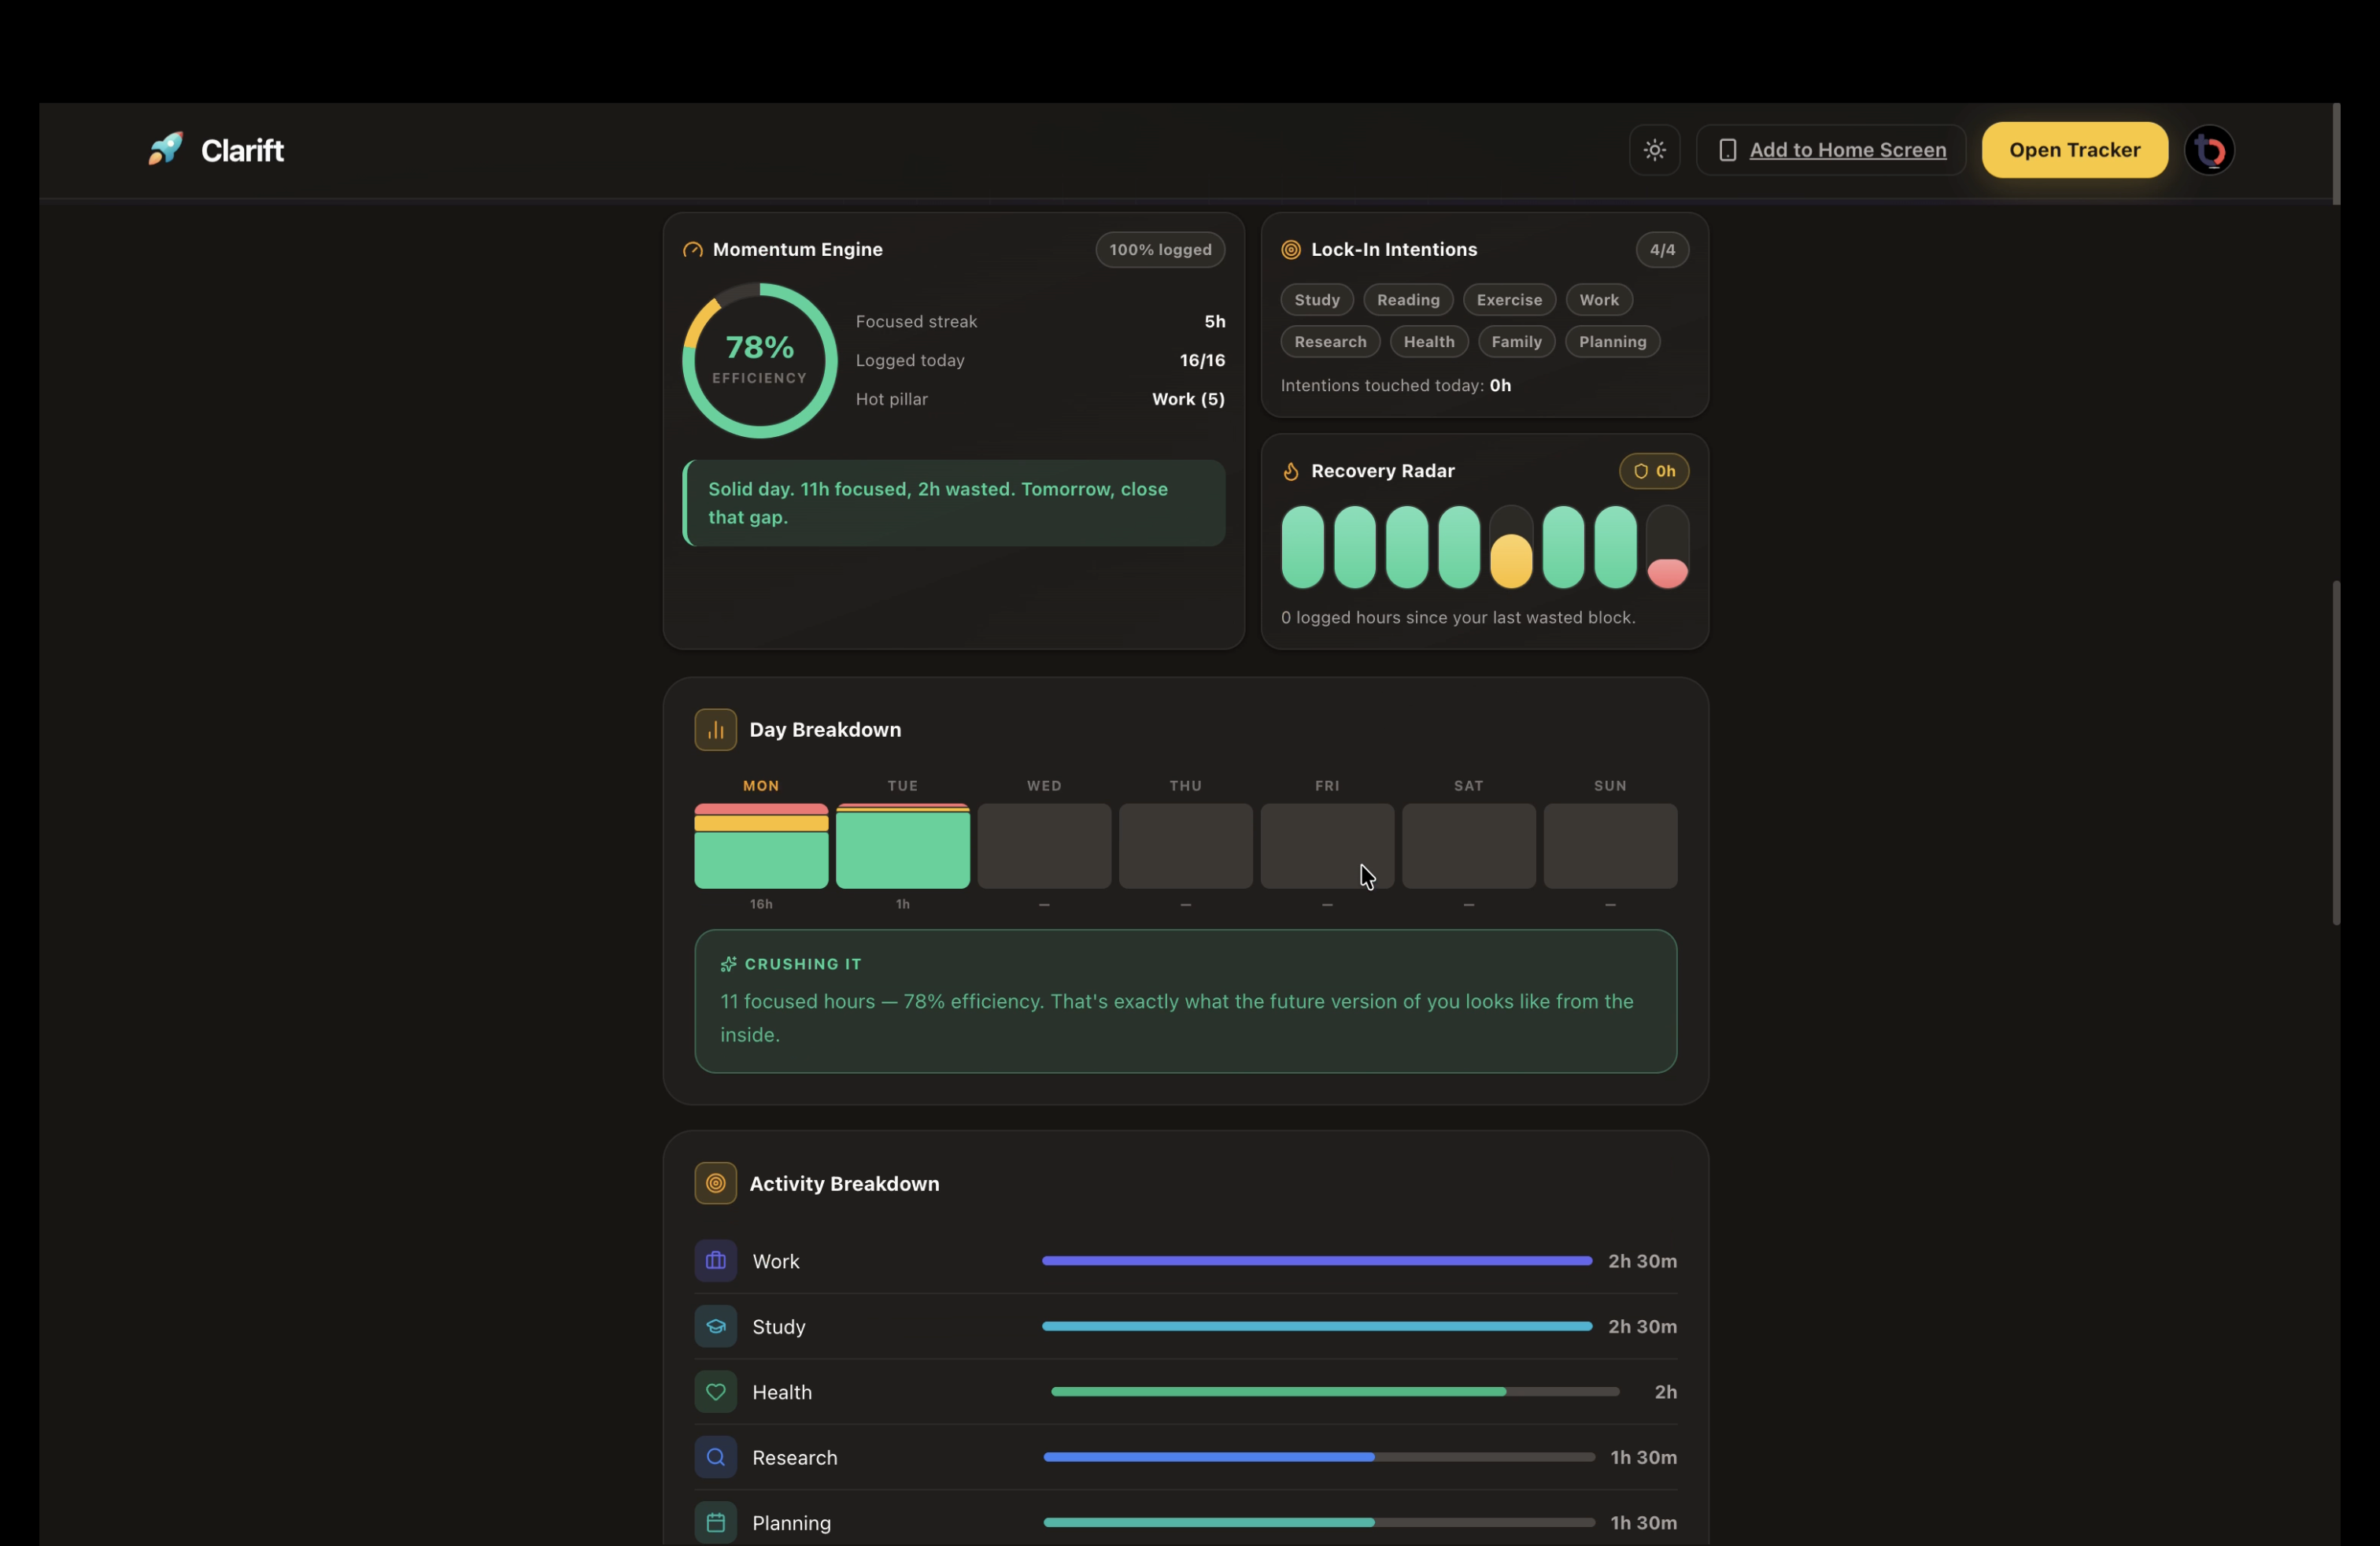
Task: Click the Research magnifier icon
Action: coord(715,1458)
